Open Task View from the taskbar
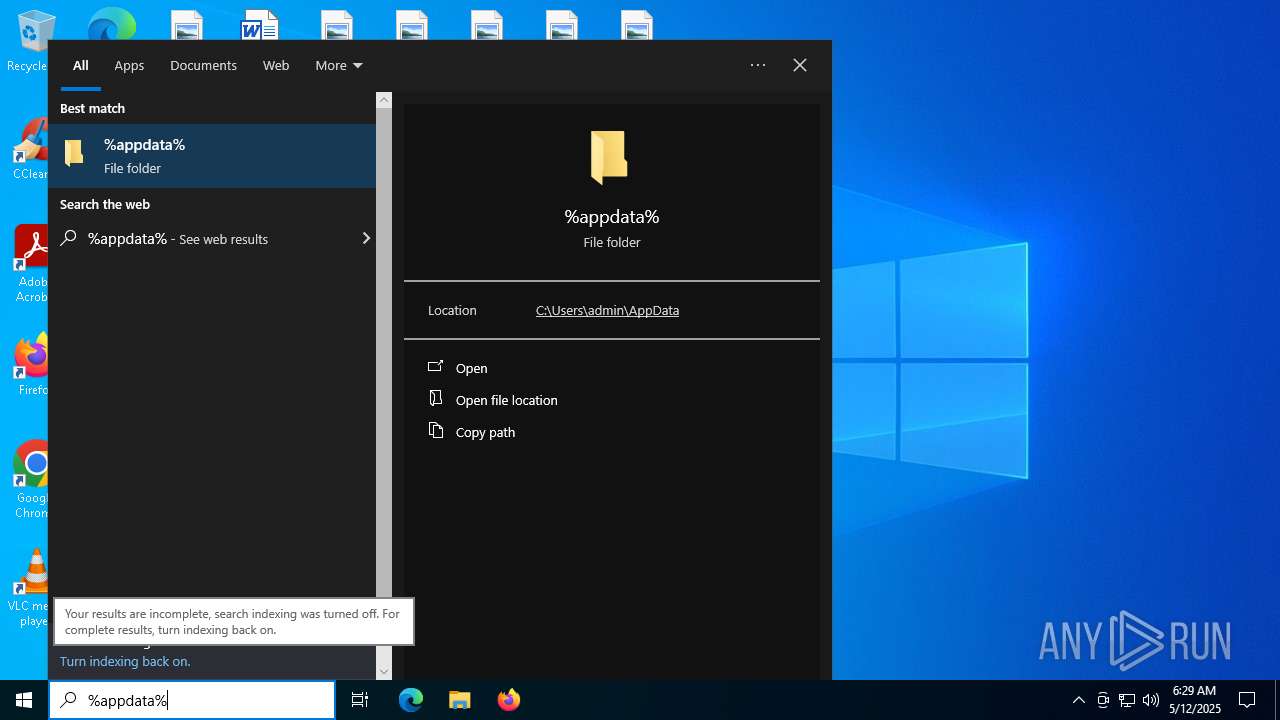 point(360,700)
